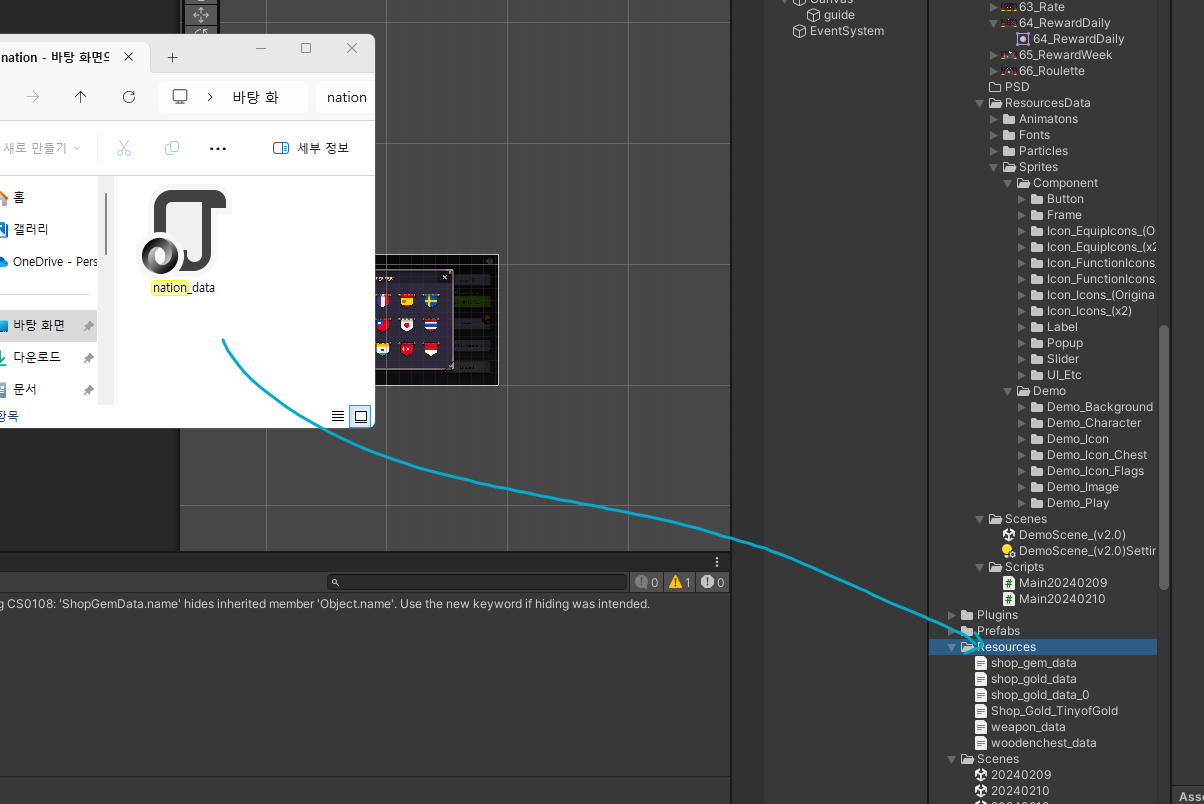Select 바탕 화면 in Explorer sidebar
The height and width of the screenshot is (804, 1204).
(48, 325)
